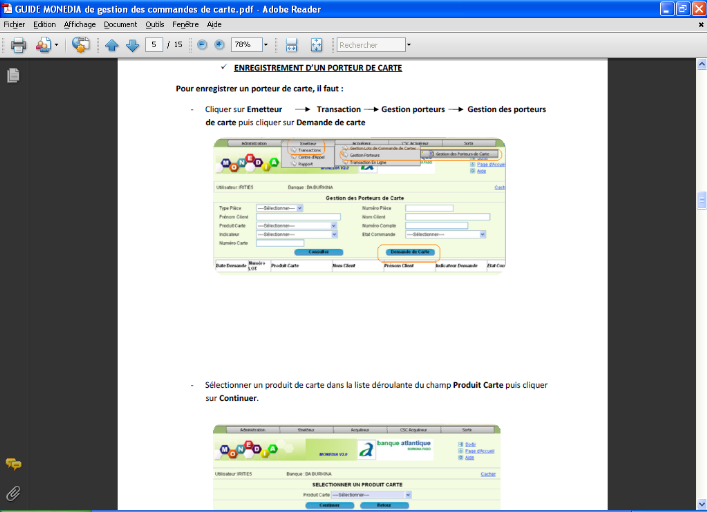Click the scroll up arrow of scrollbar
The height and width of the screenshot is (512, 707).
tap(702, 64)
